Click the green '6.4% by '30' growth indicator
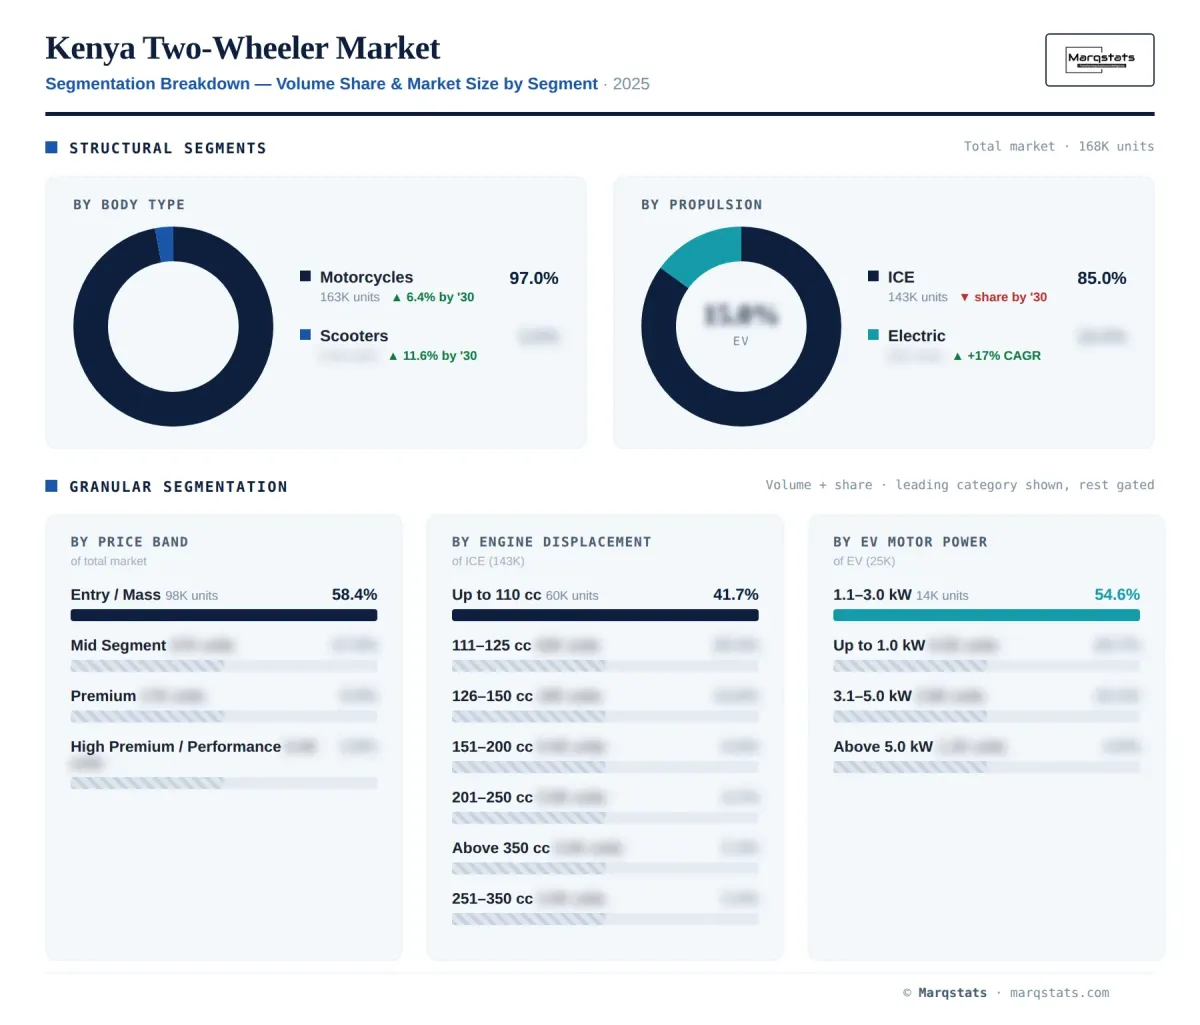 point(433,297)
